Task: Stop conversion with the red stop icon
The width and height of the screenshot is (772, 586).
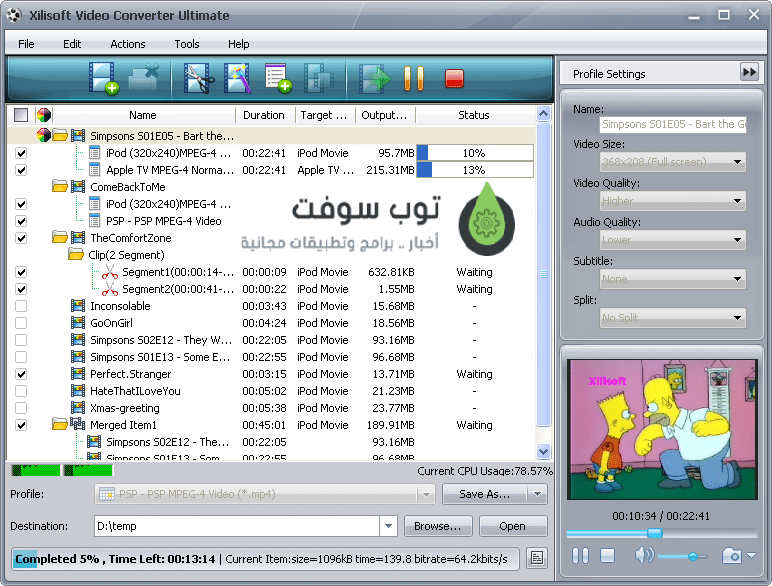Action: pos(454,78)
